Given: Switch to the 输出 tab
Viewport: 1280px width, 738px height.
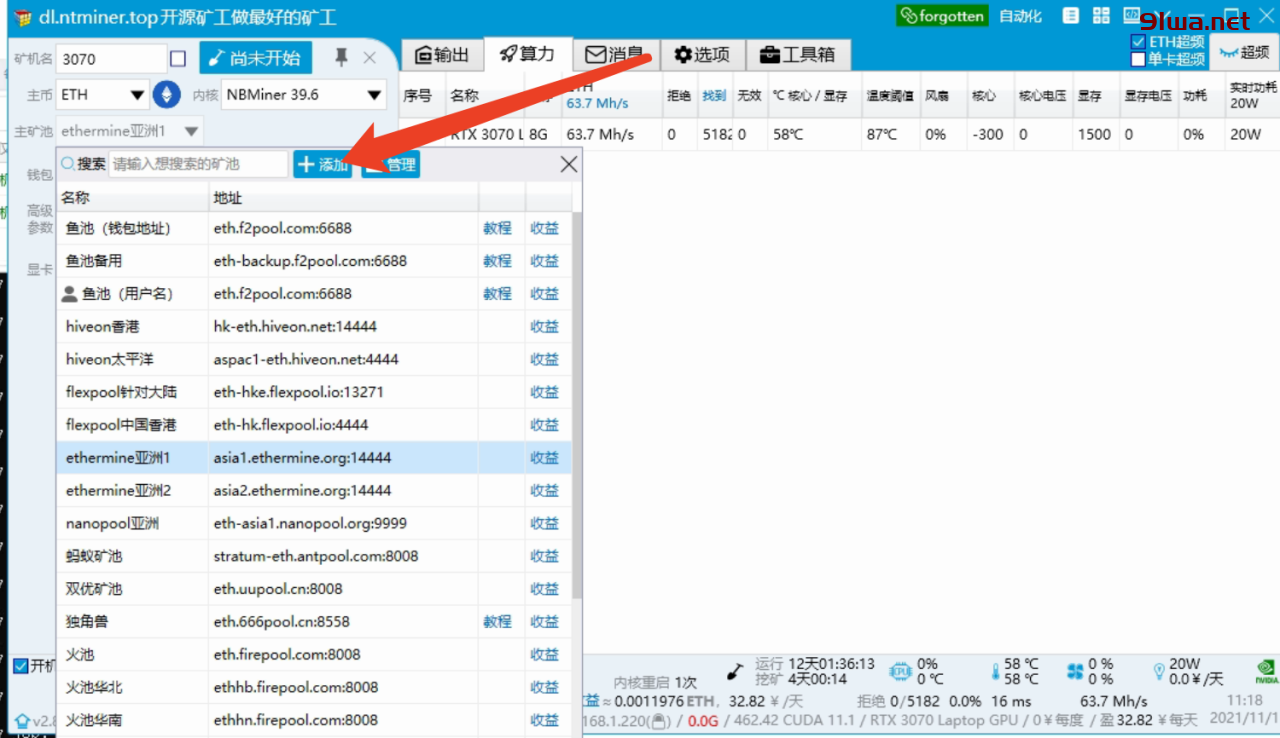Looking at the screenshot, I should (442, 54).
